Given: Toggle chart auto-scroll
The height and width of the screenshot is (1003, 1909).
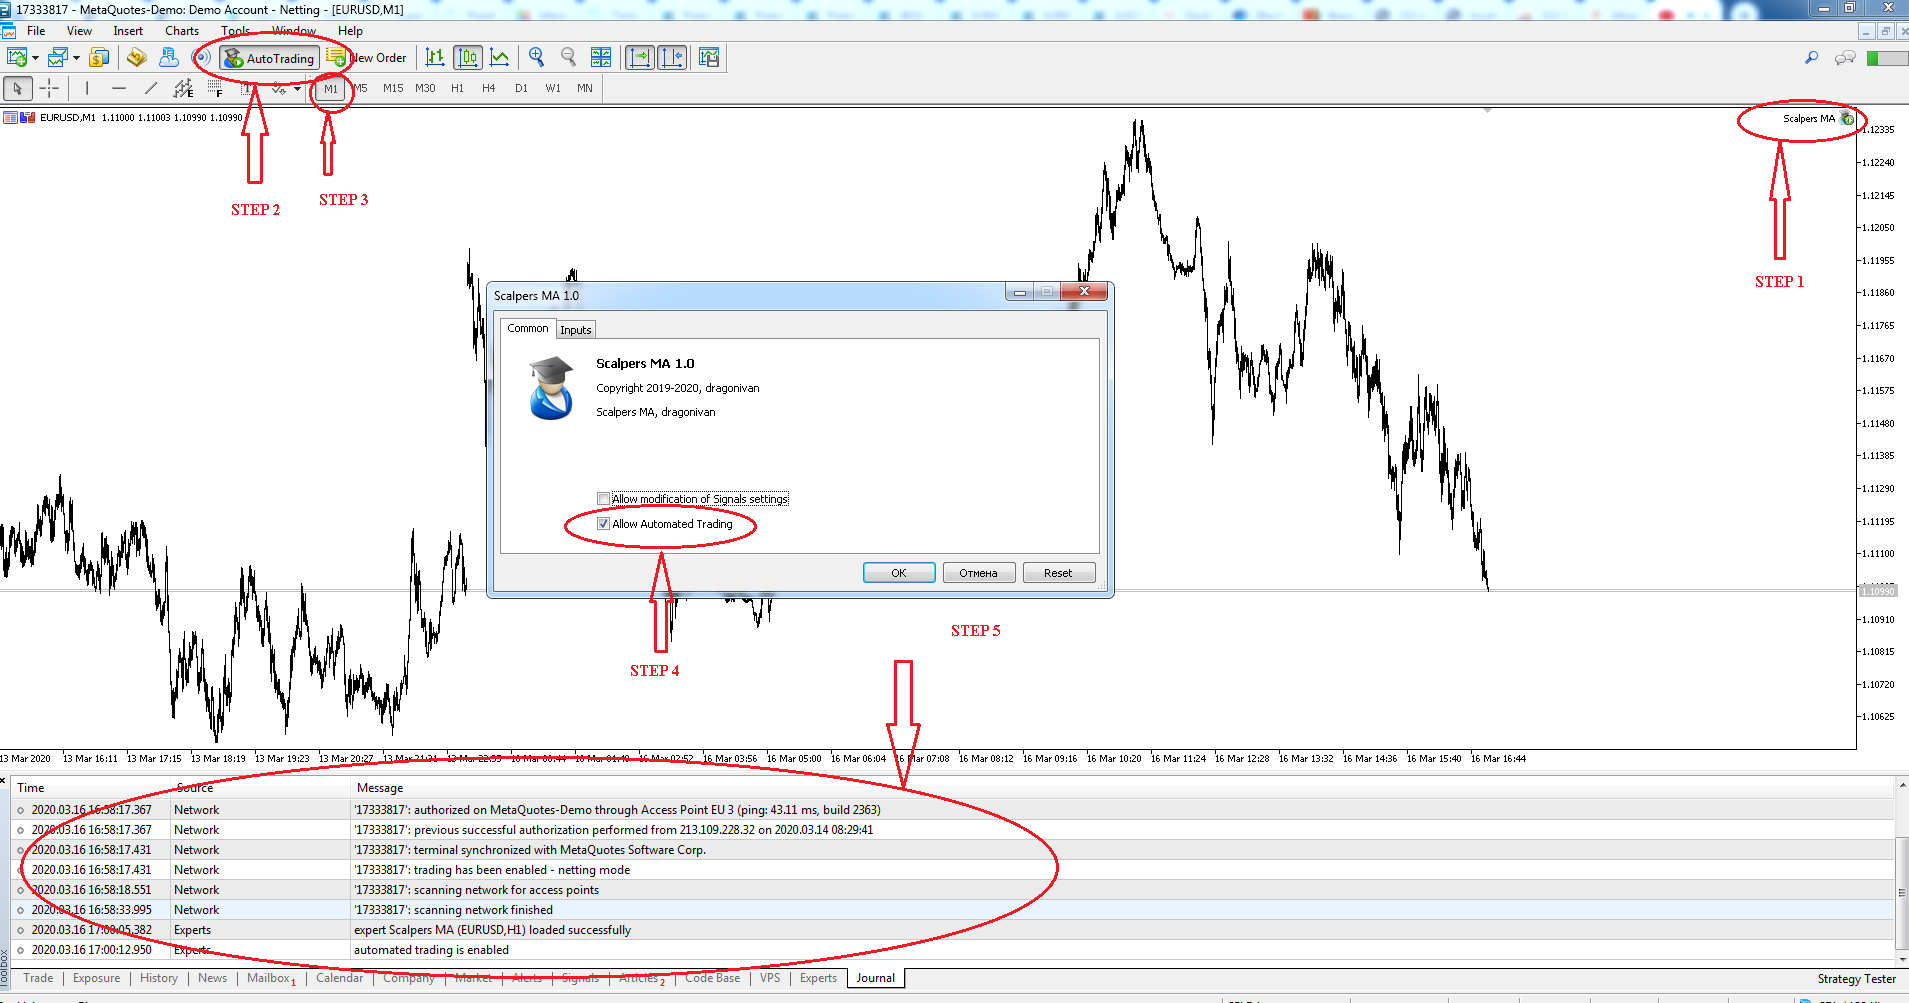Looking at the screenshot, I should pyautogui.click(x=640, y=58).
